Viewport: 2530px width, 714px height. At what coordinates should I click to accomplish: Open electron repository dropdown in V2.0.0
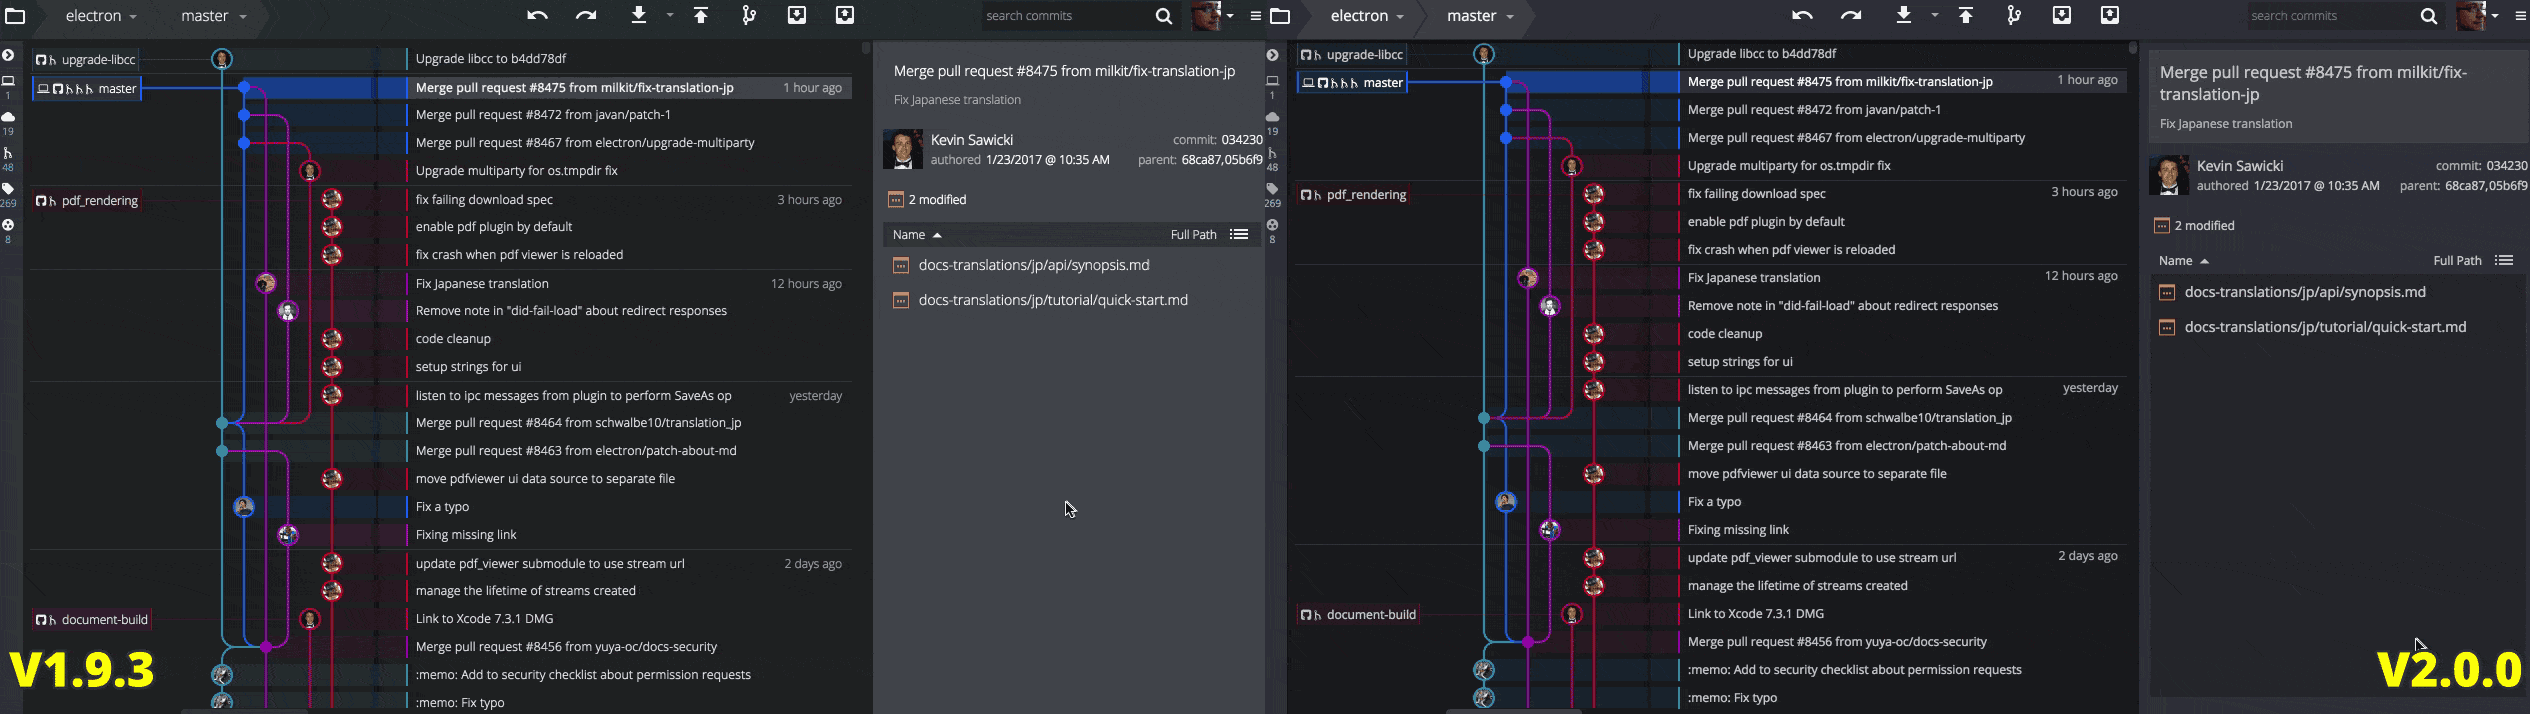(x=1367, y=16)
